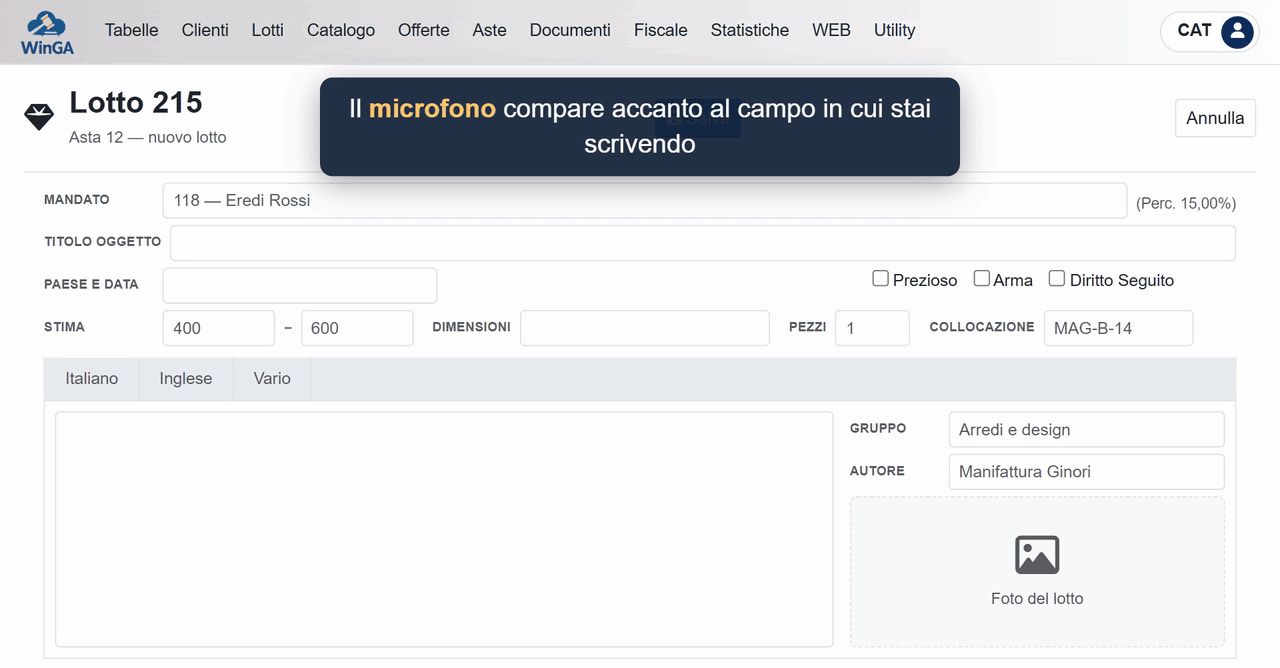Focus the Dimensioni input field

tap(645, 328)
